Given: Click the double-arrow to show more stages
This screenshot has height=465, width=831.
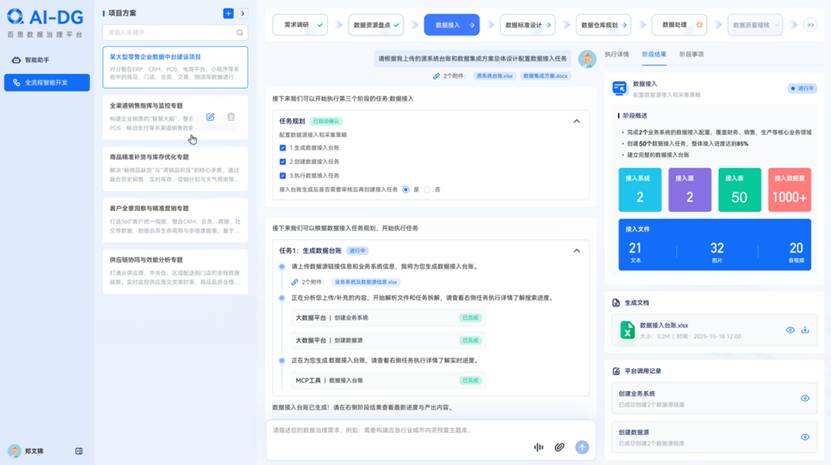Looking at the screenshot, I should click(x=810, y=25).
